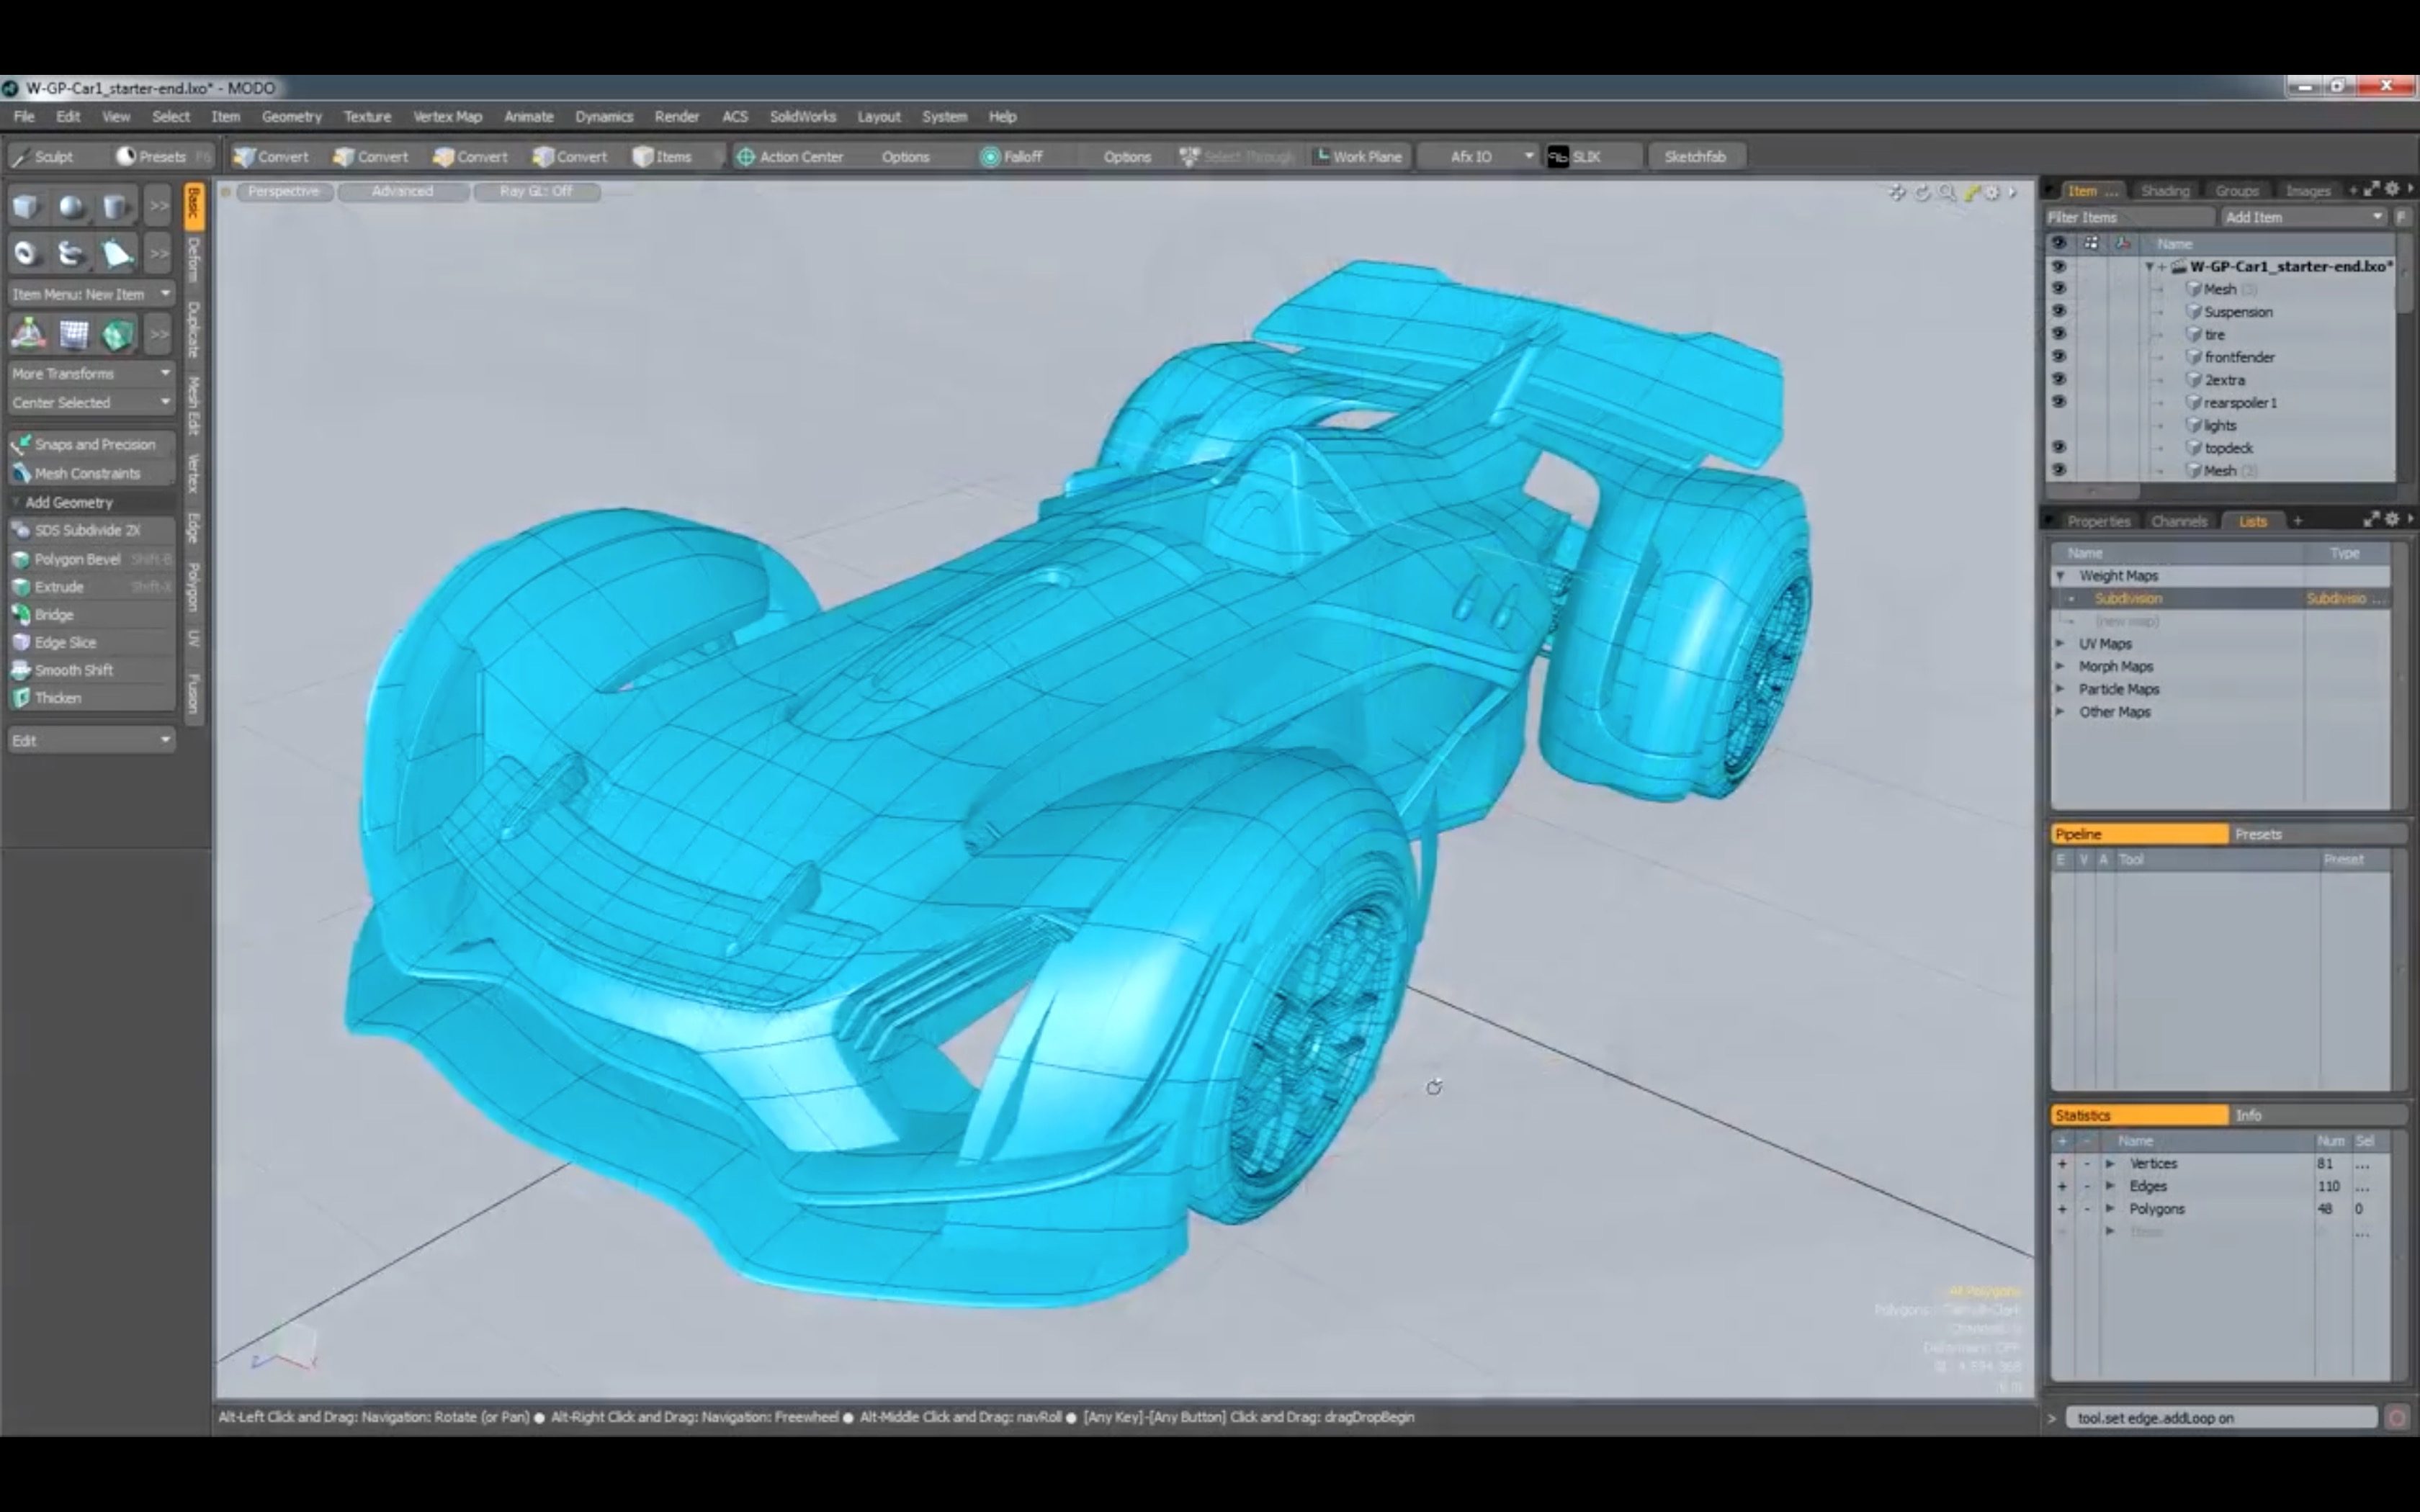
Task: Toggle visibility of the tire item
Action: pos(2060,334)
